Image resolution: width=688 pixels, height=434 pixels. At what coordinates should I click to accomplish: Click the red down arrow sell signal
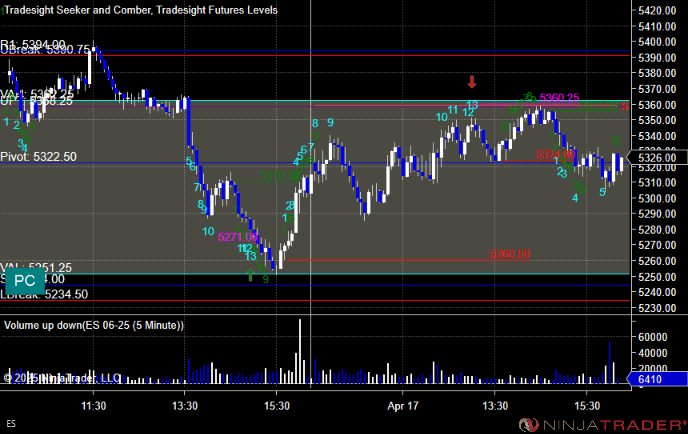pos(472,82)
